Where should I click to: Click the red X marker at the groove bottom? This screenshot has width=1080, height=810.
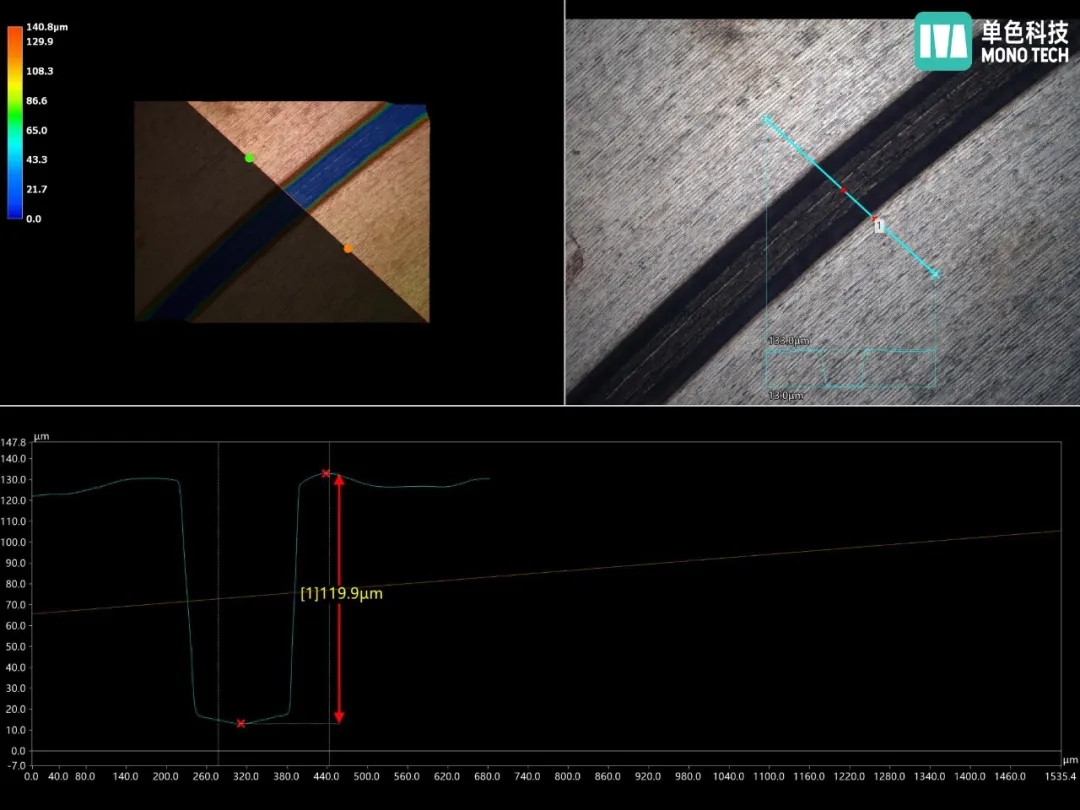240,723
